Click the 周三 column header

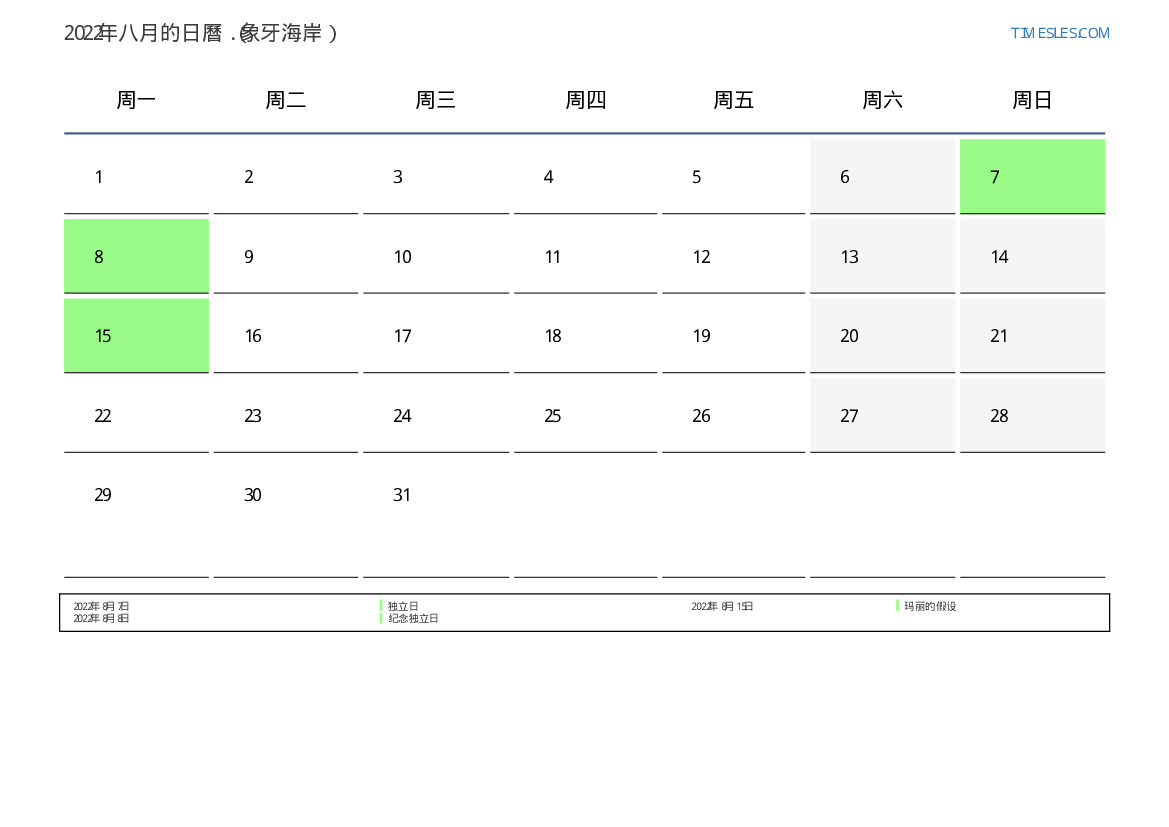point(435,99)
